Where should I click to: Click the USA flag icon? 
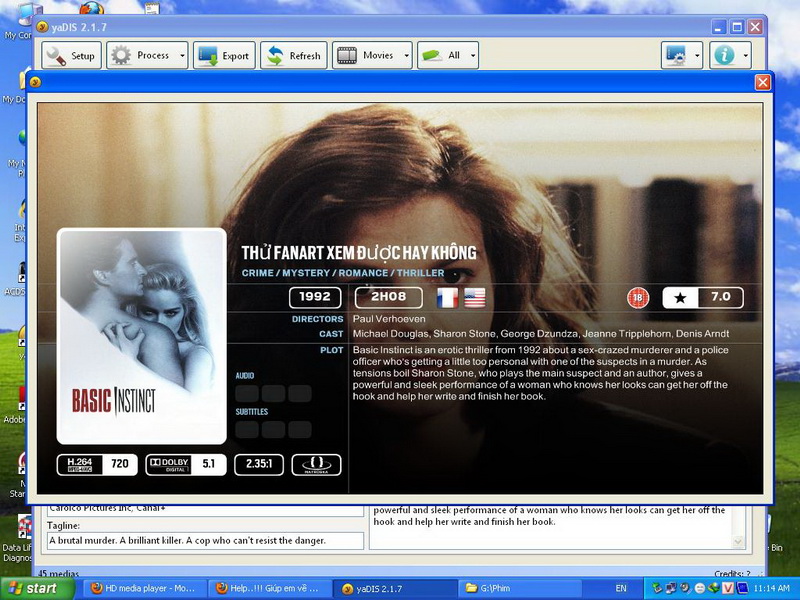(474, 297)
